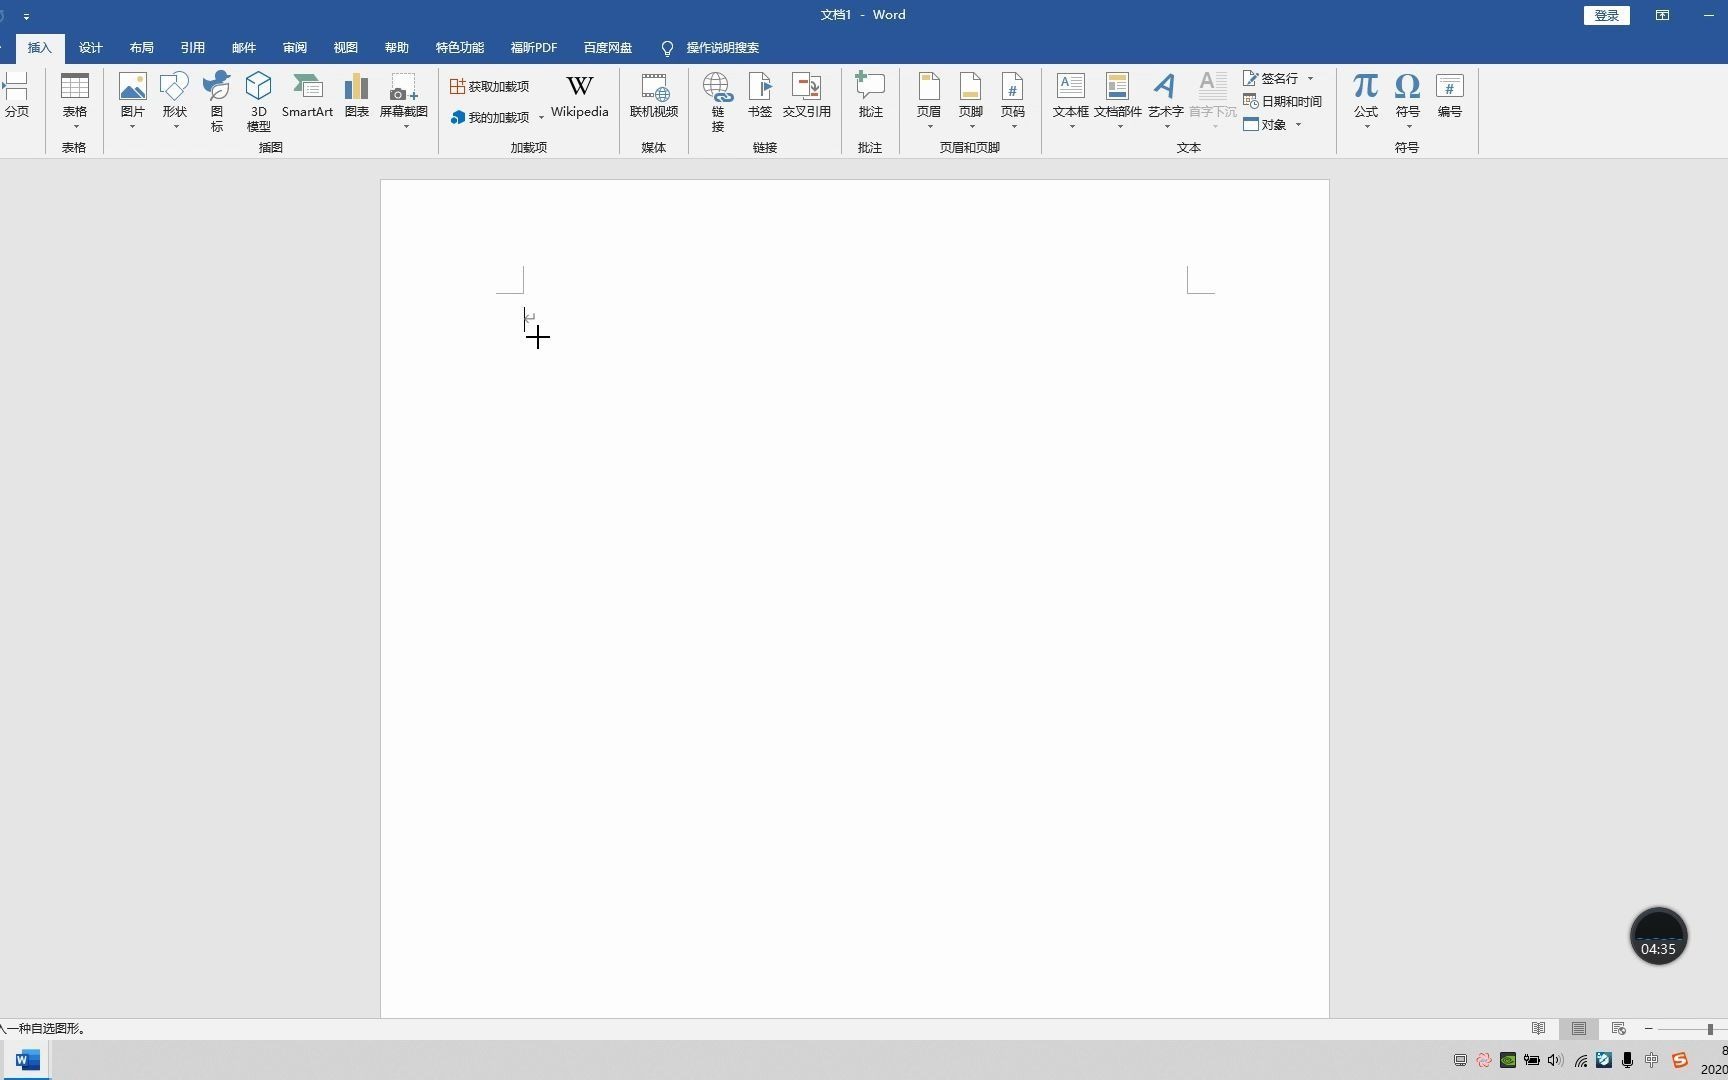Switch to the 邮件 tab
The height and width of the screenshot is (1080, 1728).
244,48
